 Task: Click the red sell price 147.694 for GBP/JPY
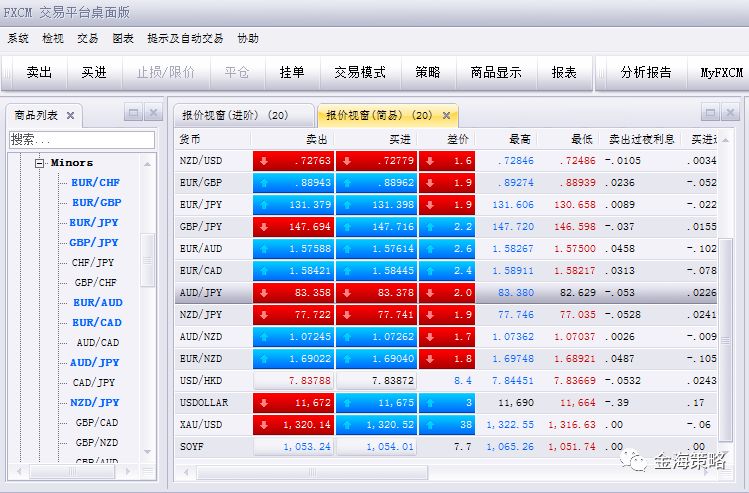point(293,227)
